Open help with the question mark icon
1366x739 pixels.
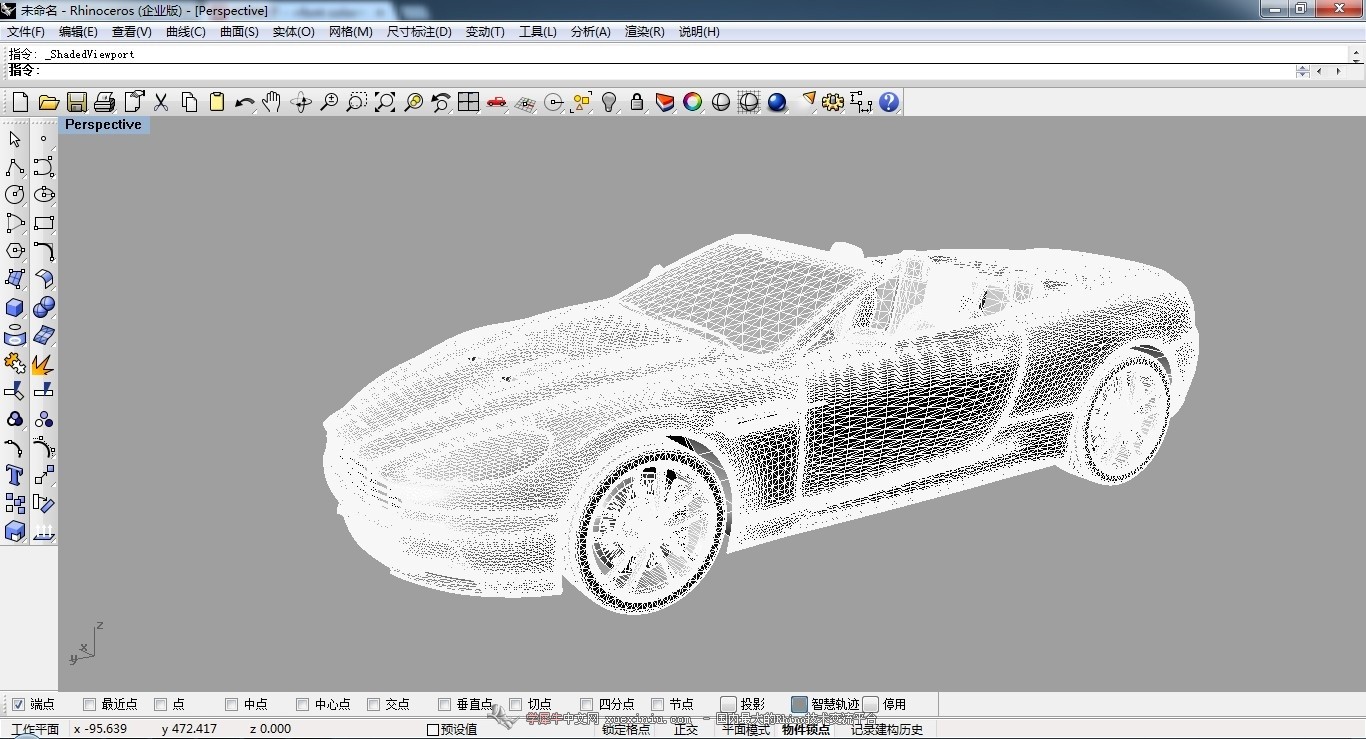click(x=889, y=102)
